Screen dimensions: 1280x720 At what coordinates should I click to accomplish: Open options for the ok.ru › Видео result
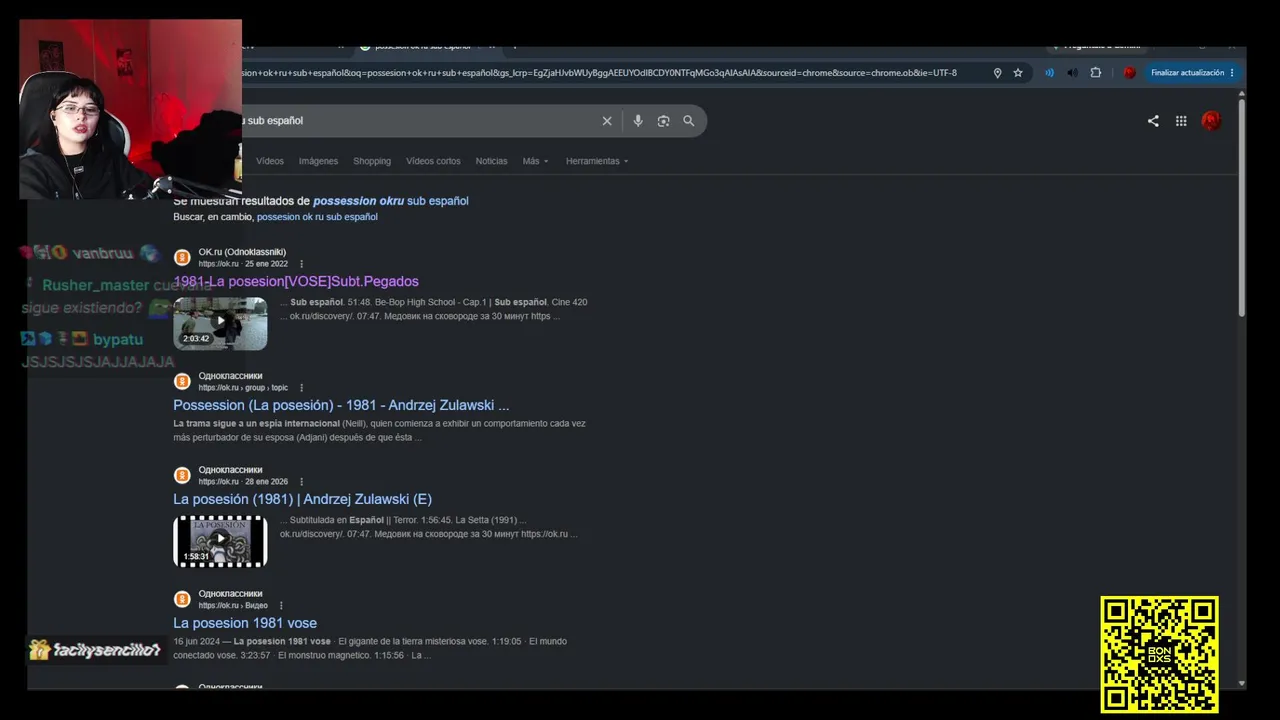pyautogui.click(x=281, y=606)
